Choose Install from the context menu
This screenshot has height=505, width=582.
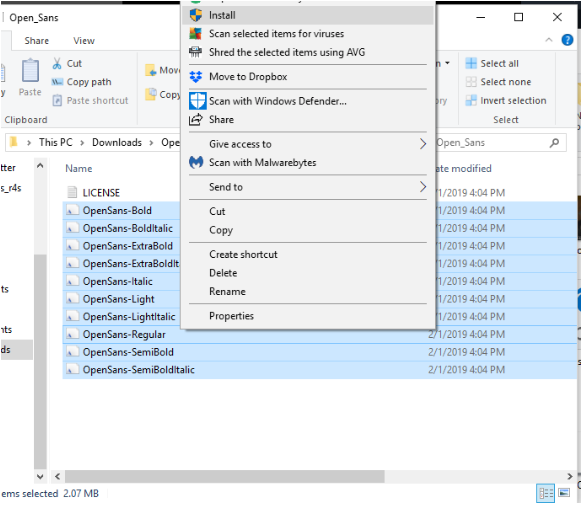[x=308, y=15]
